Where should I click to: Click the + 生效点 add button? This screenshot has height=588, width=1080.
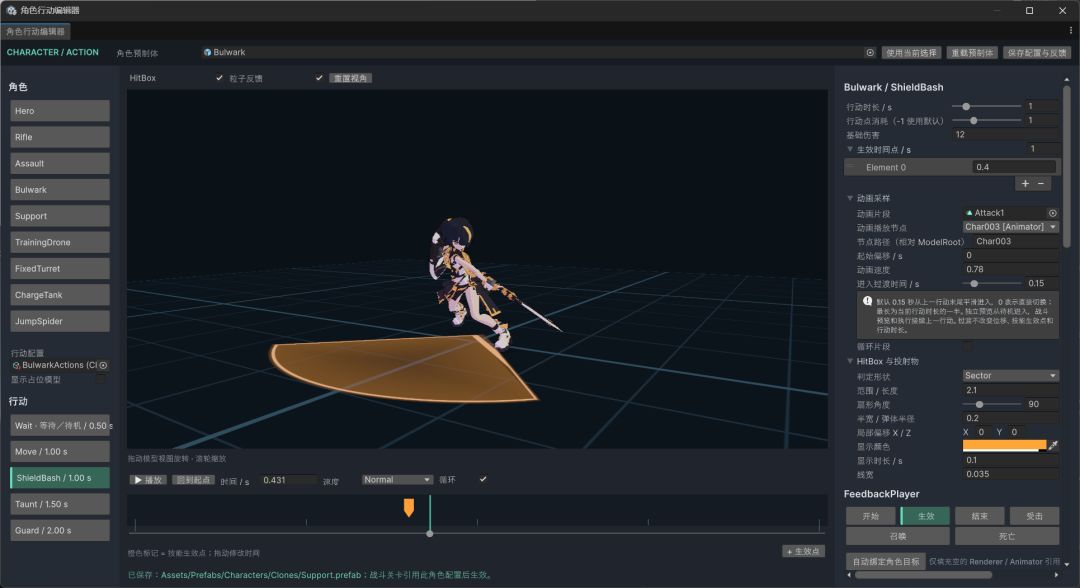click(x=804, y=552)
